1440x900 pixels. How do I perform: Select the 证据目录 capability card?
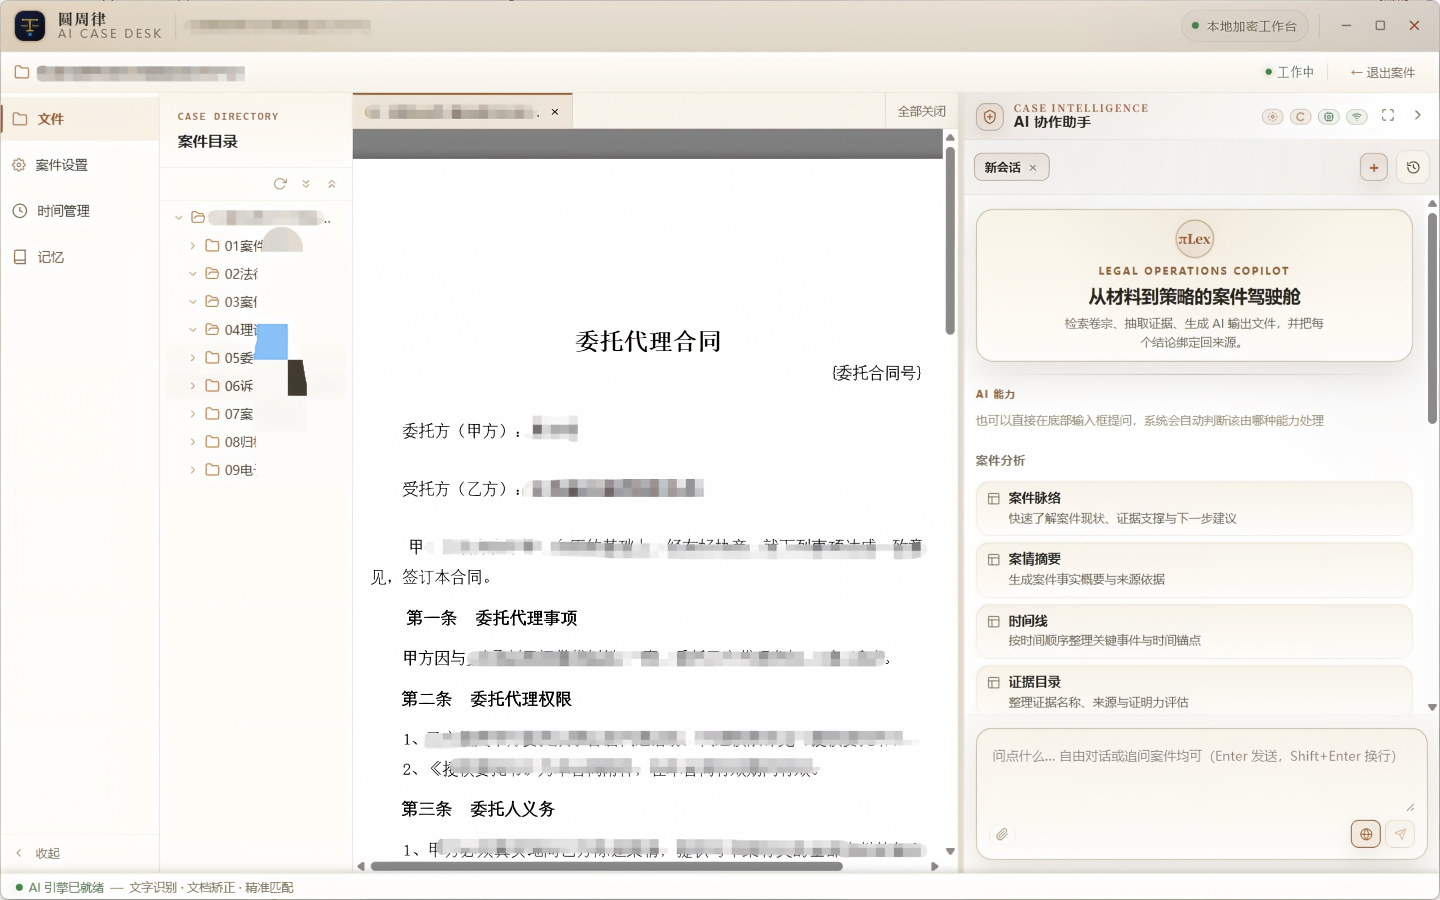click(x=1194, y=690)
